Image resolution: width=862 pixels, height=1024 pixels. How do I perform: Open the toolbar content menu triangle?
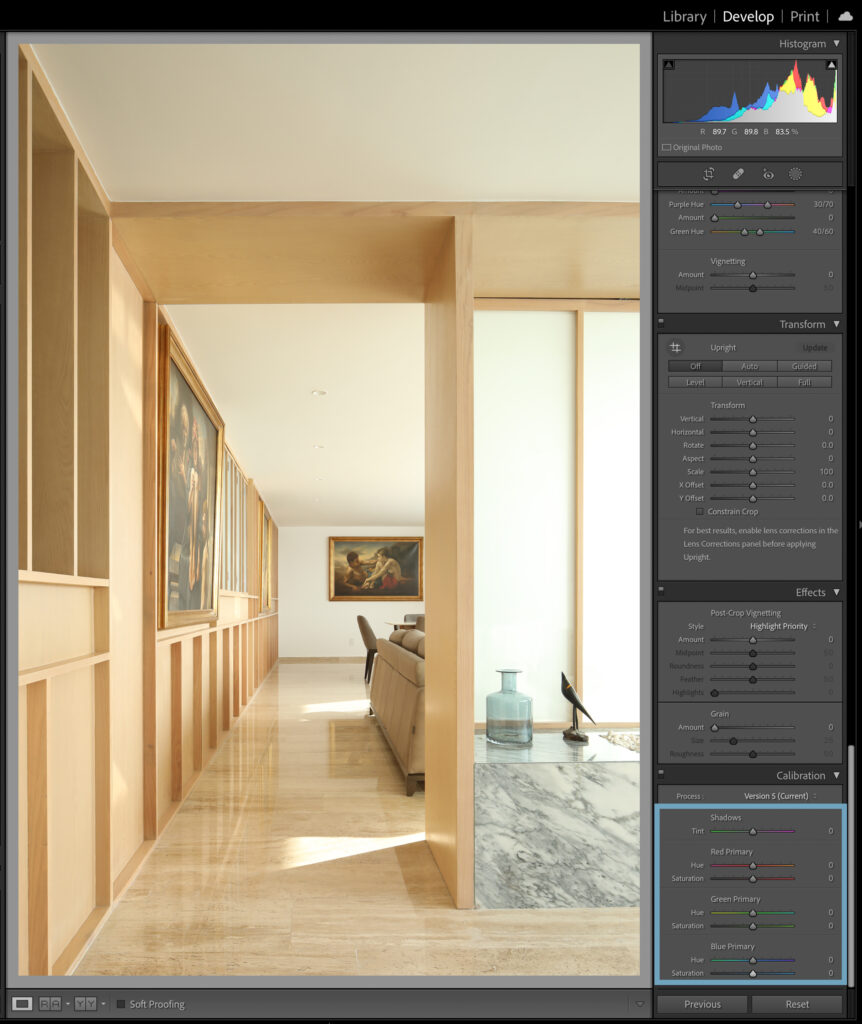(x=640, y=1004)
